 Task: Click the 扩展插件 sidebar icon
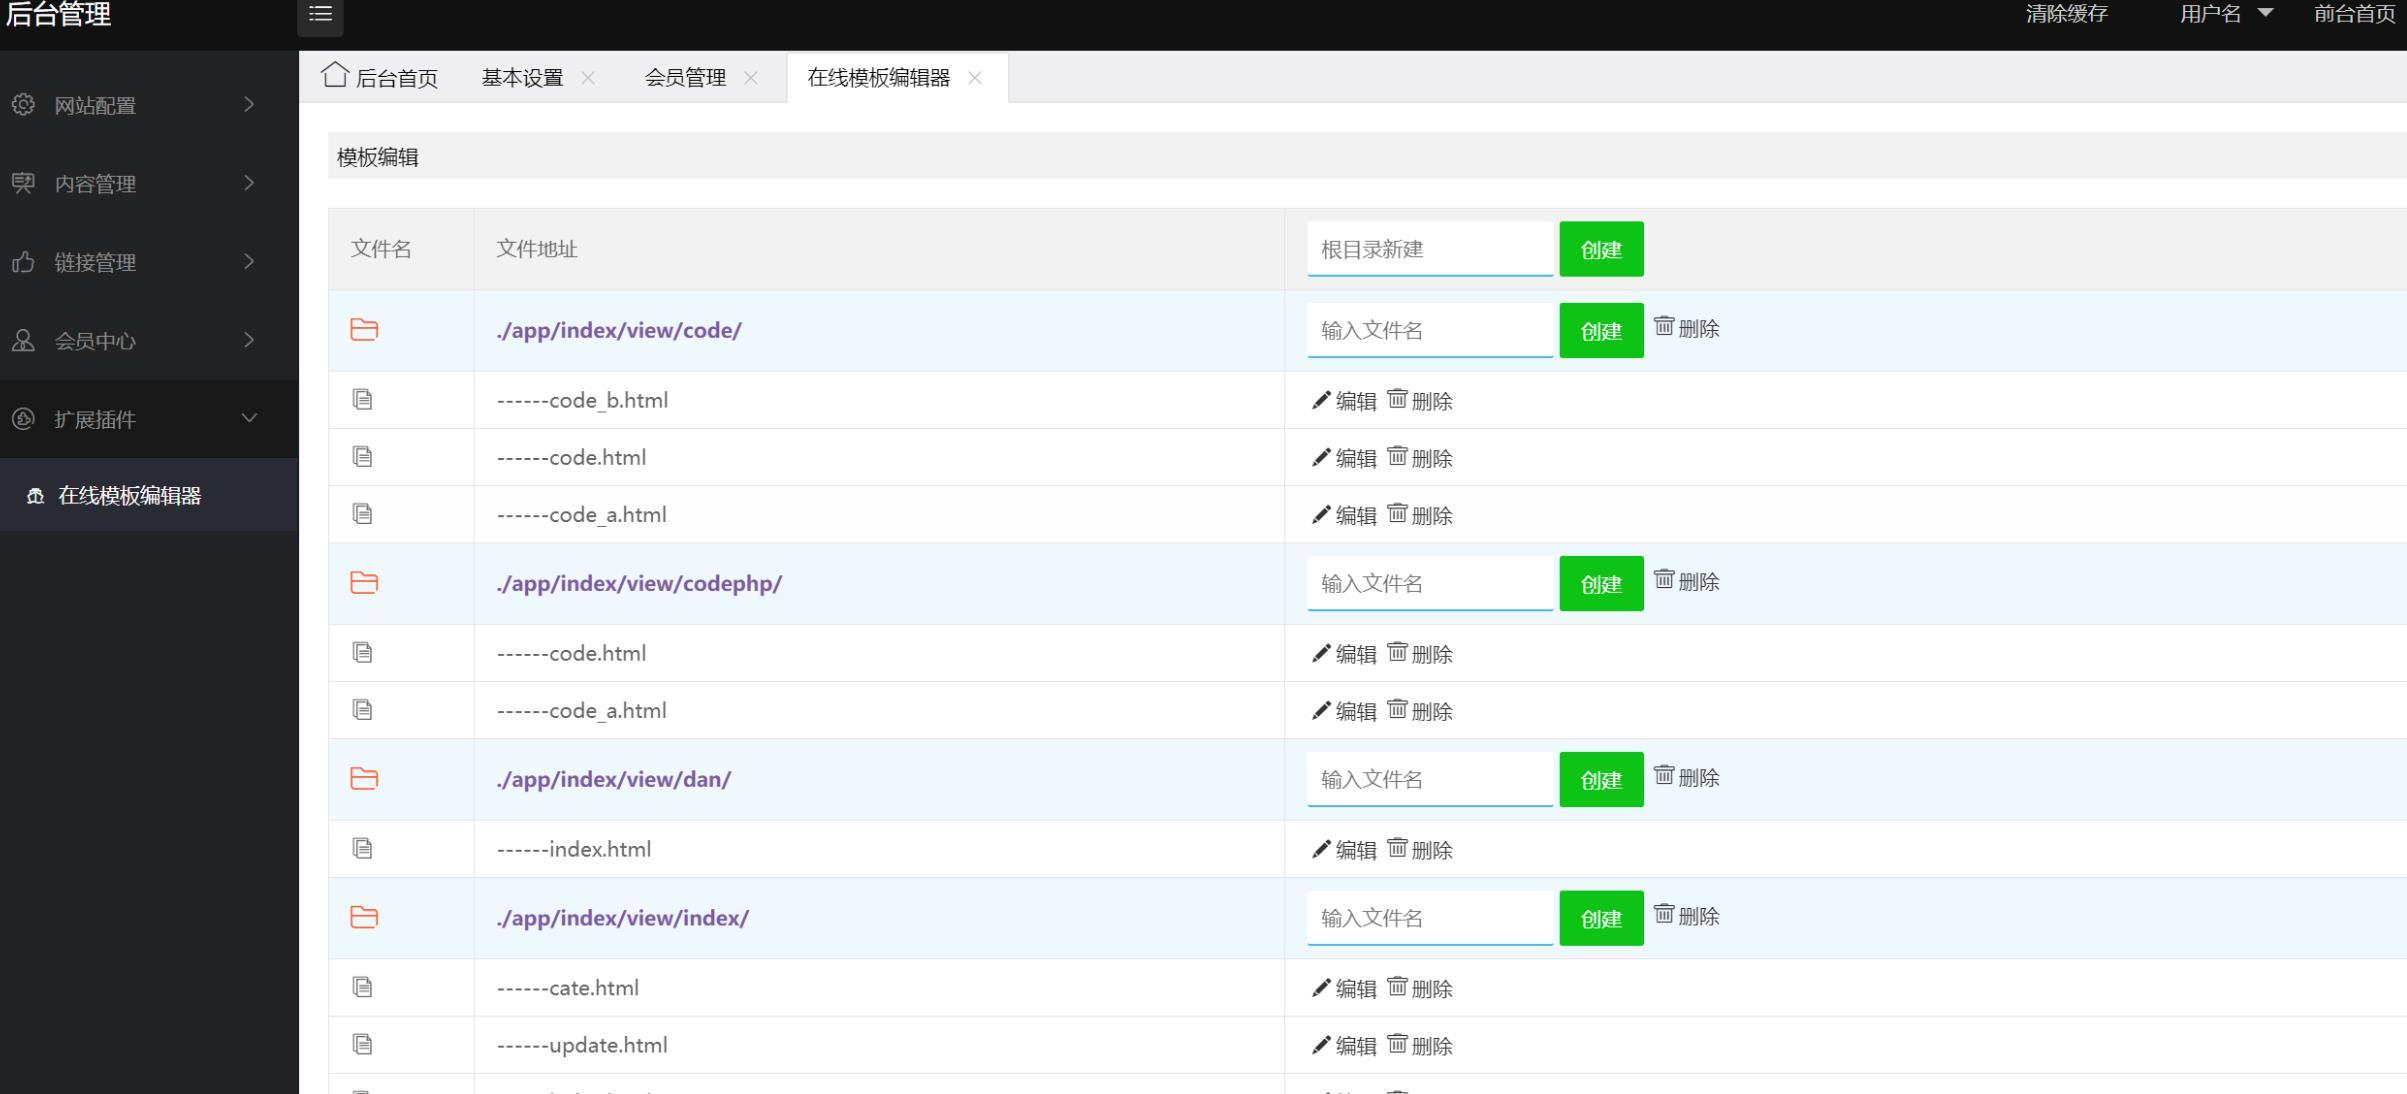[x=23, y=419]
